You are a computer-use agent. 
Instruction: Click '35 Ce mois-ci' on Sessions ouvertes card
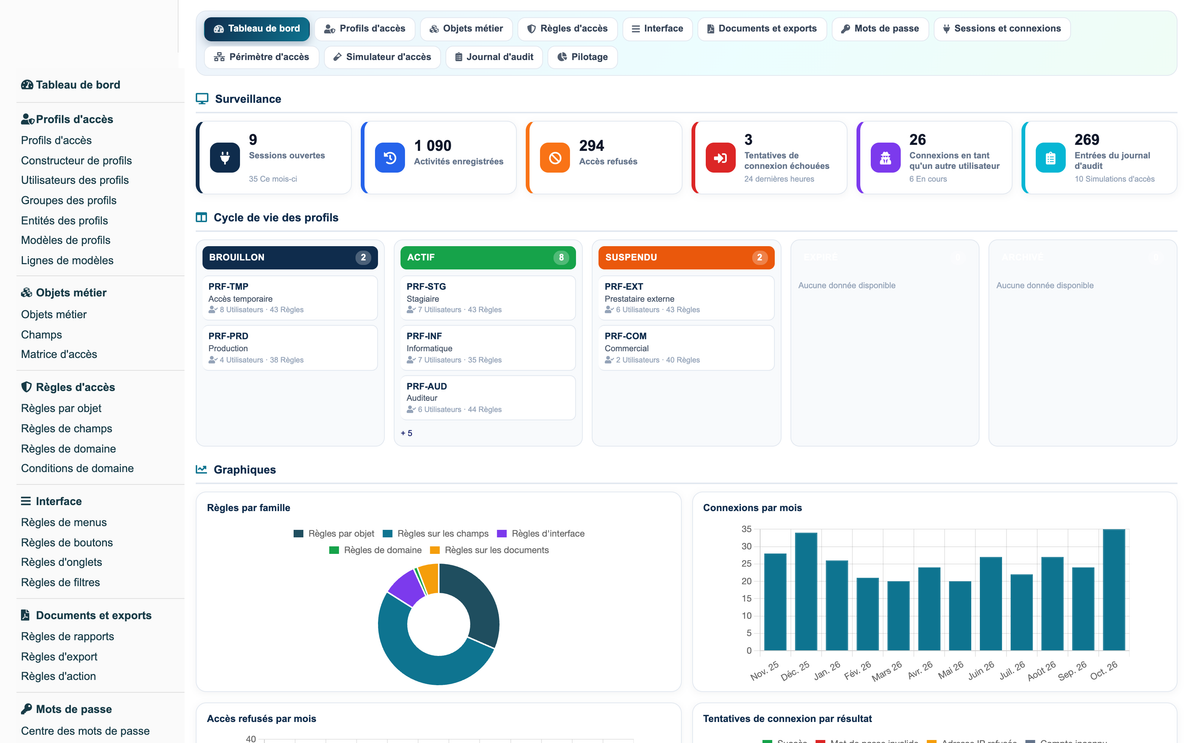pyautogui.click(x=273, y=179)
